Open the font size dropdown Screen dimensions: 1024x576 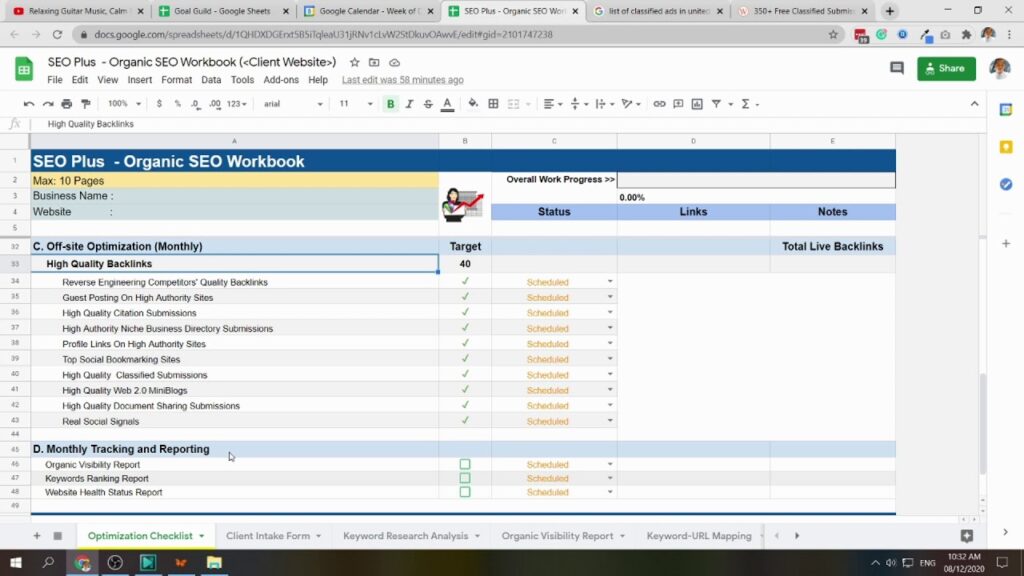tap(356, 104)
